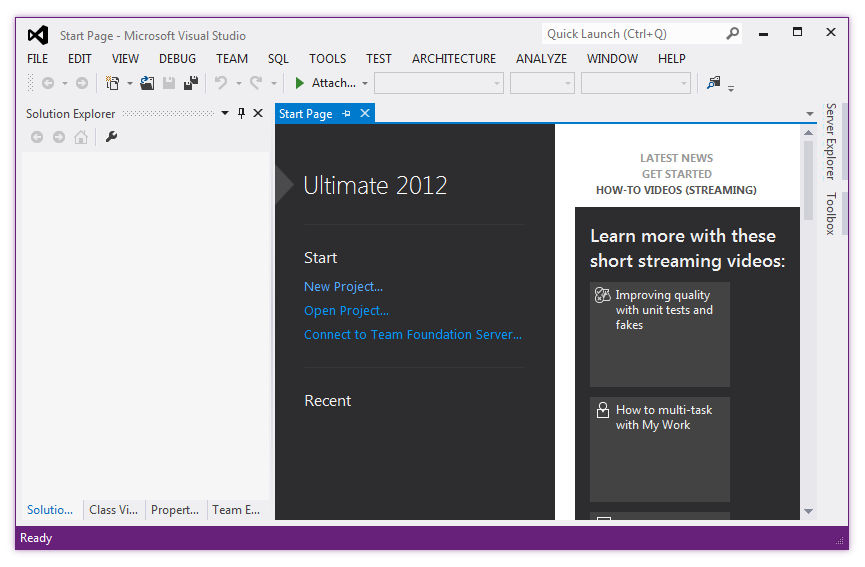The width and height of the screenshot is (865, 567).
Task: Click Connect to Team Foundation Server link
Action: click(413, 335)
